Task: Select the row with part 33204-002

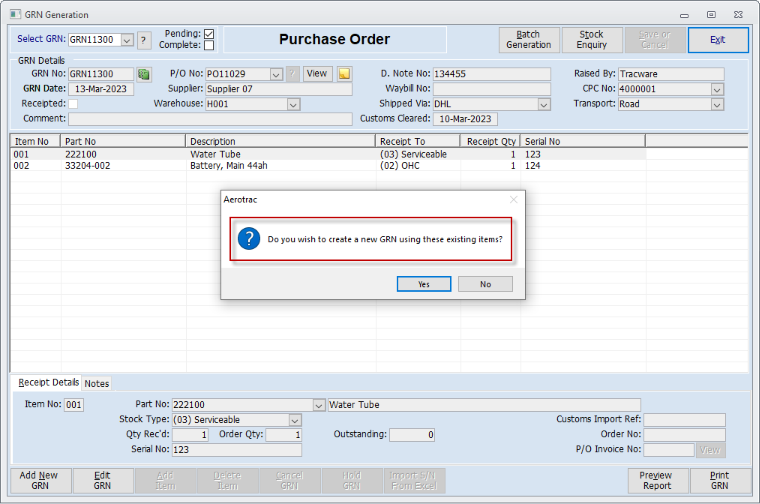Action: coord(328,166)
